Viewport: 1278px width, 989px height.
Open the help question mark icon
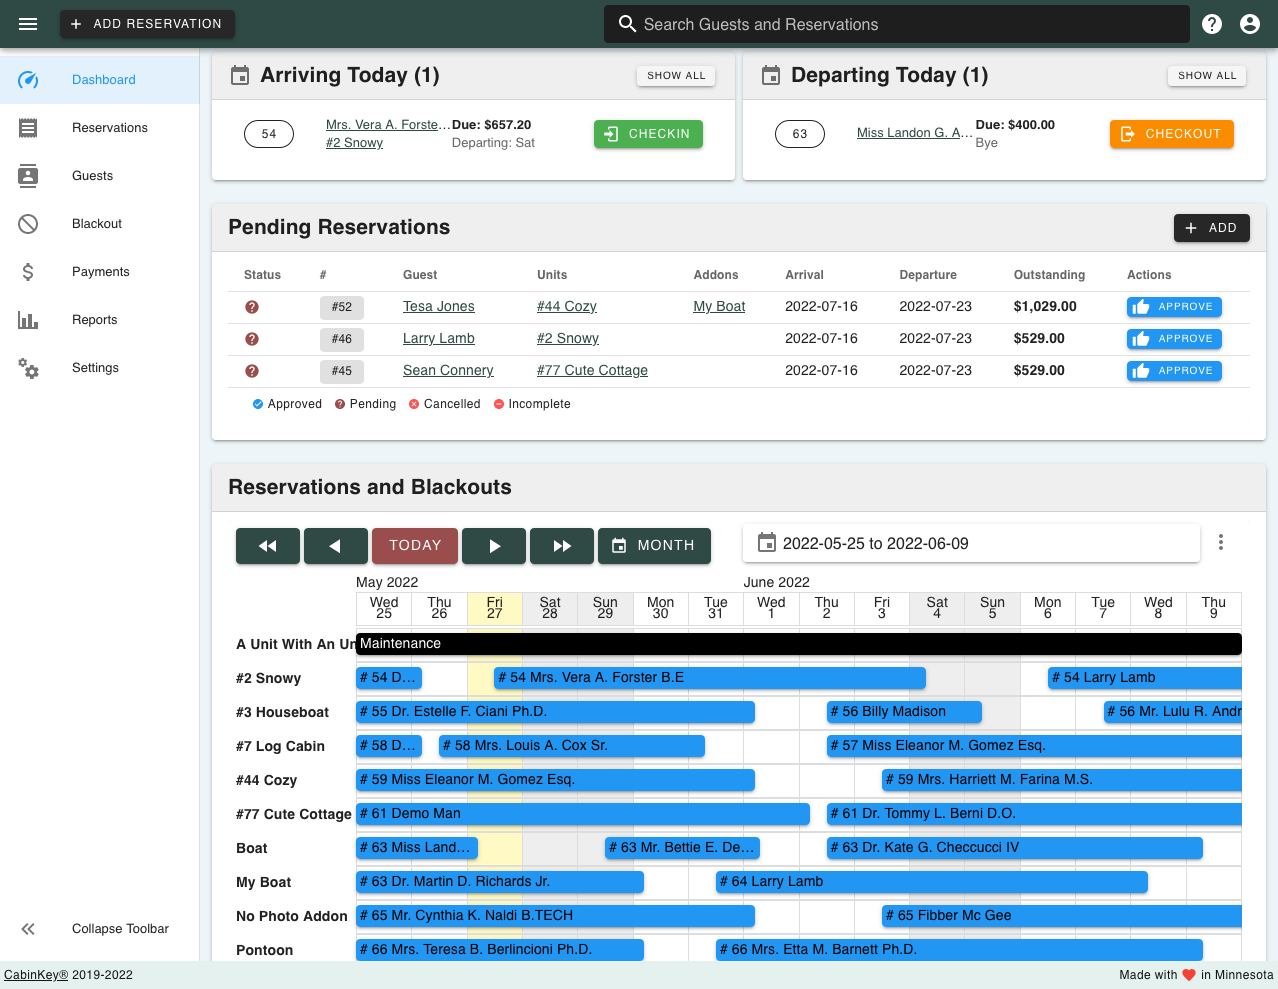click(x=1211, y=23)
